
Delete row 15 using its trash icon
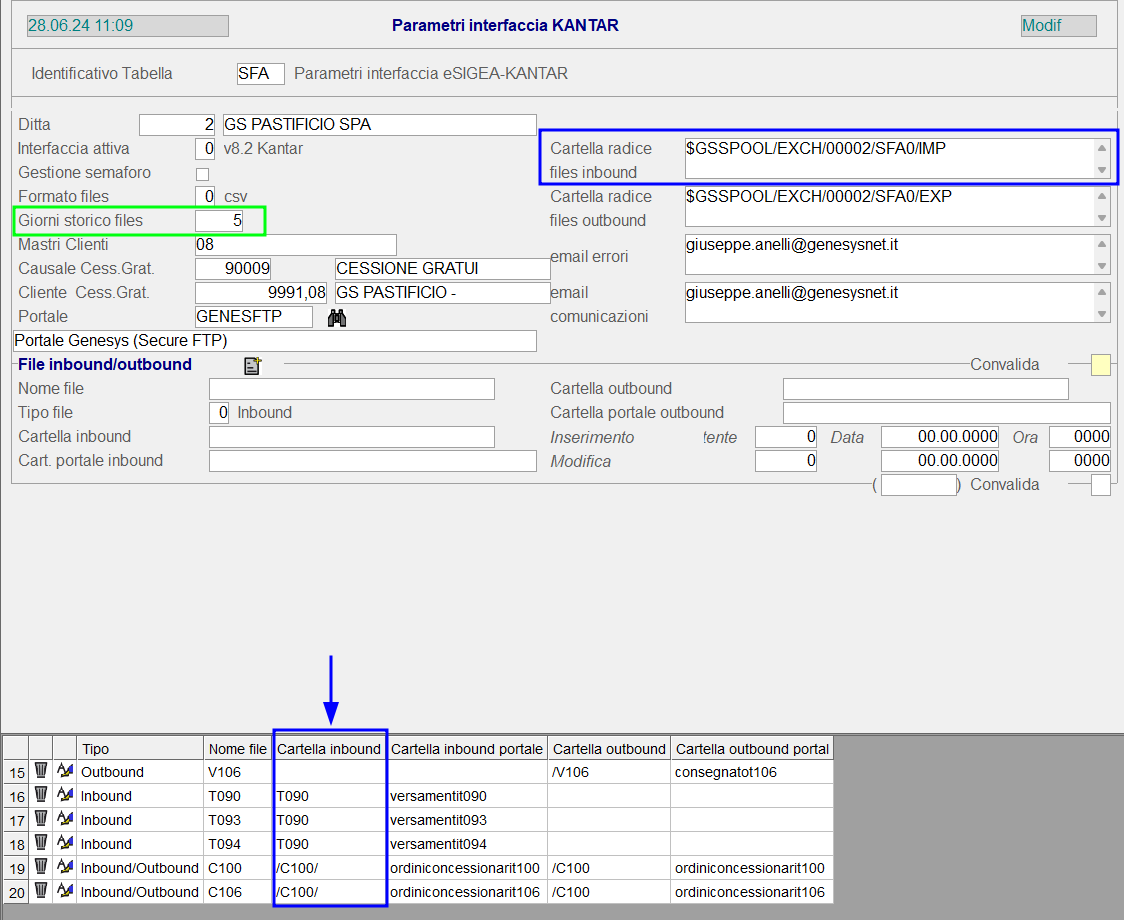41,771
